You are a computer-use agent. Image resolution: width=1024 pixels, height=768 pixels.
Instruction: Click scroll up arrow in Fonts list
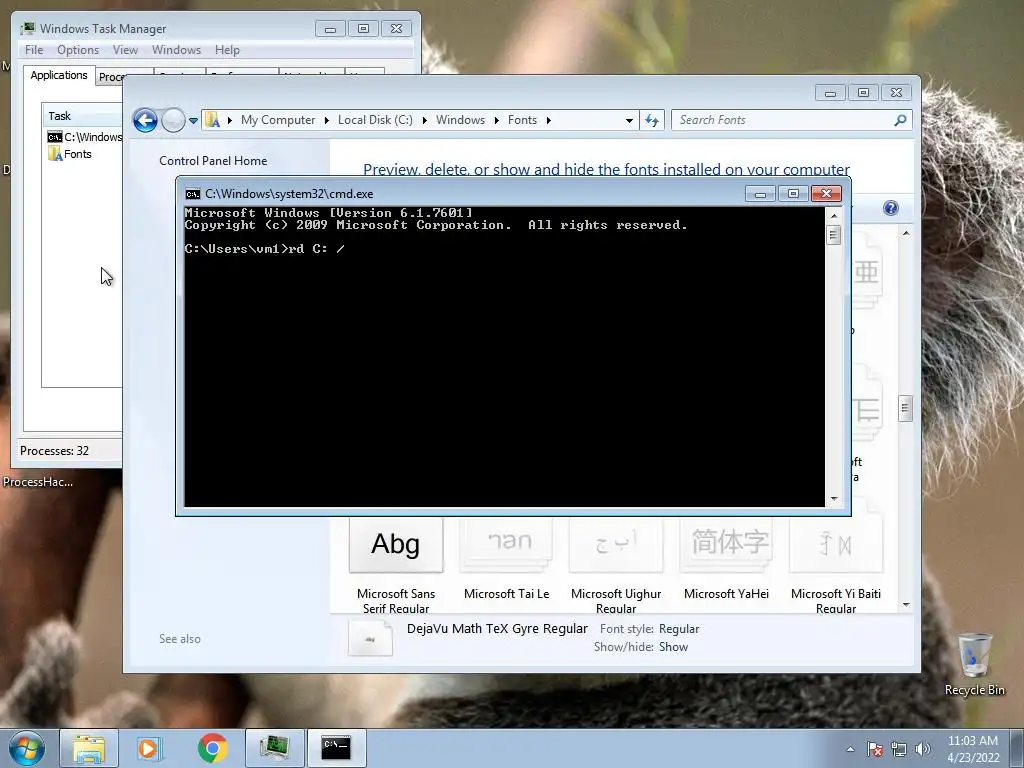906,233
